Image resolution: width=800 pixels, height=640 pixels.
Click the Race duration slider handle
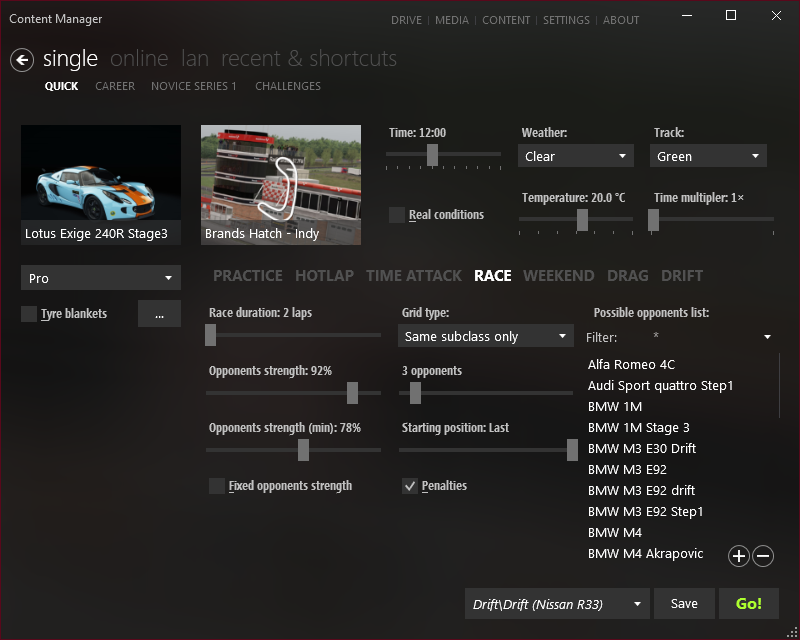click(211, 335)
